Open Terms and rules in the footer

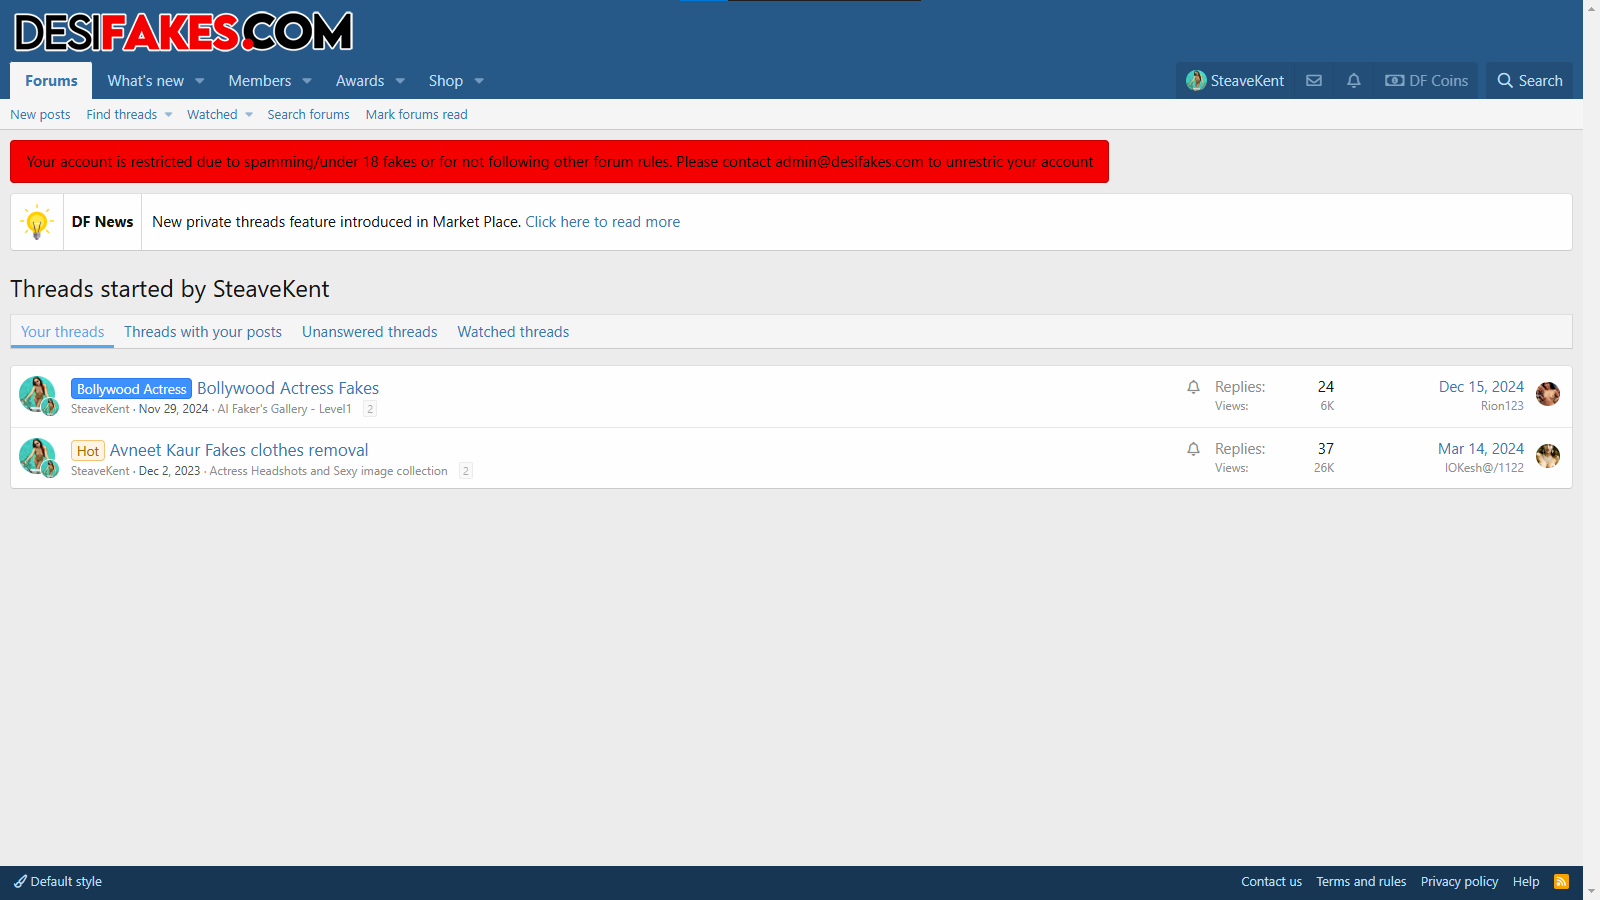pyautogui.click(x=1361, y=881)
